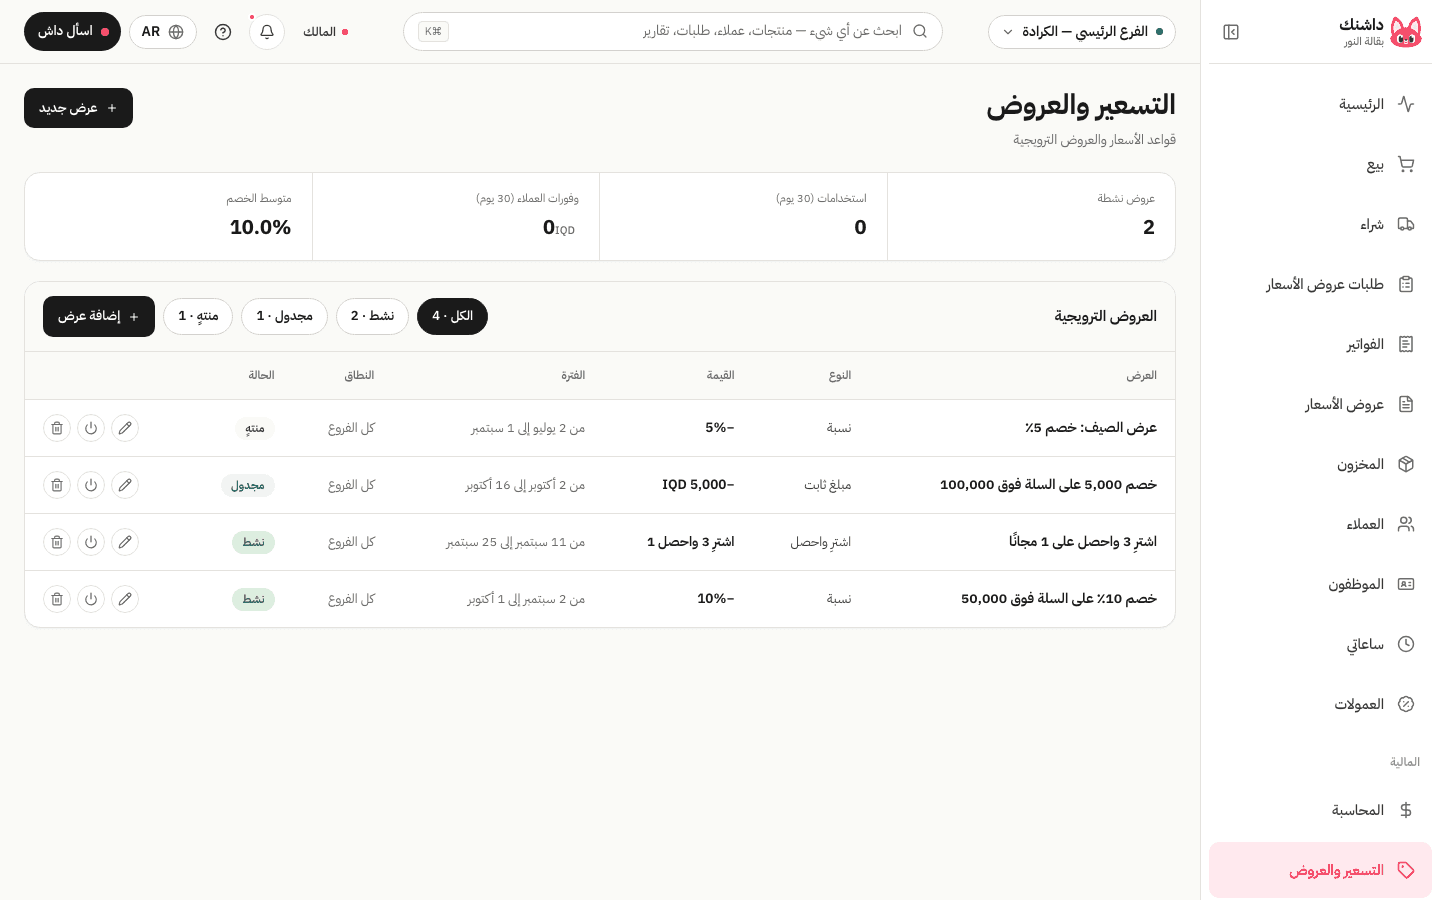Open ساعاتي in the sidebar
Viewport: 1440px width, 900px height.
[1320, 644]
